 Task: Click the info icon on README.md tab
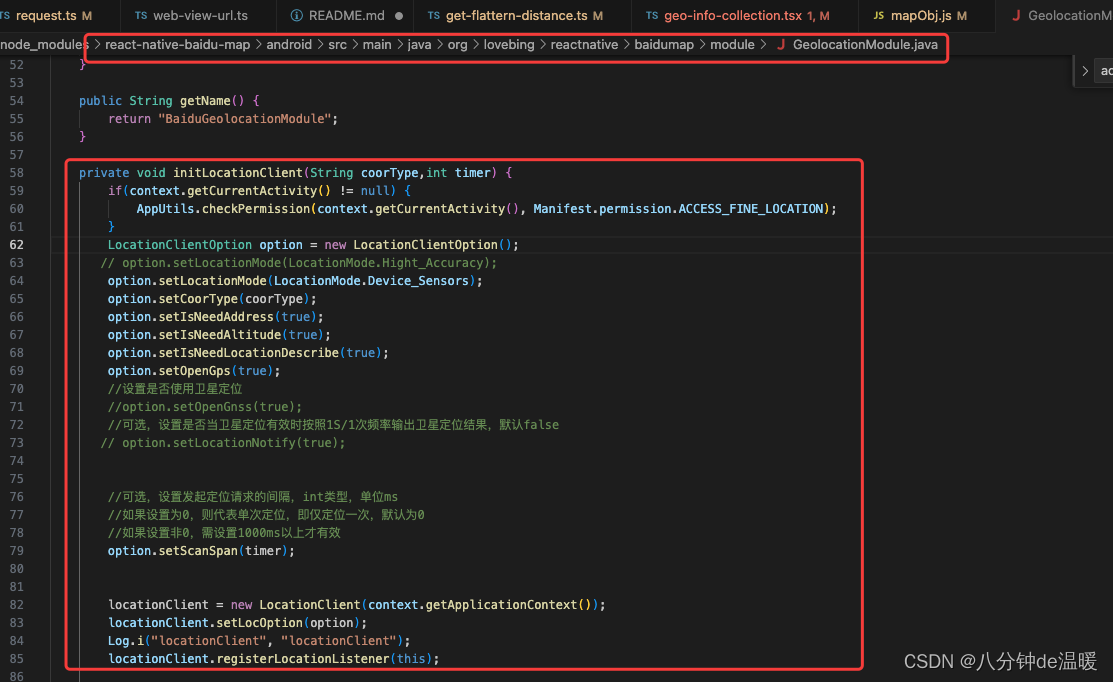[x=297, y=16]
